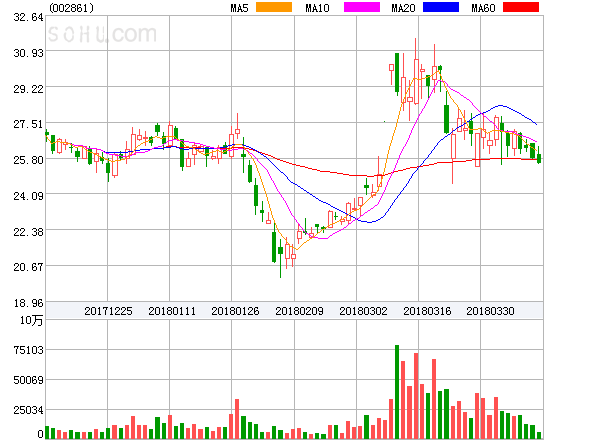
Task: Select the 20180330 date label
Action: coord(490,311)
